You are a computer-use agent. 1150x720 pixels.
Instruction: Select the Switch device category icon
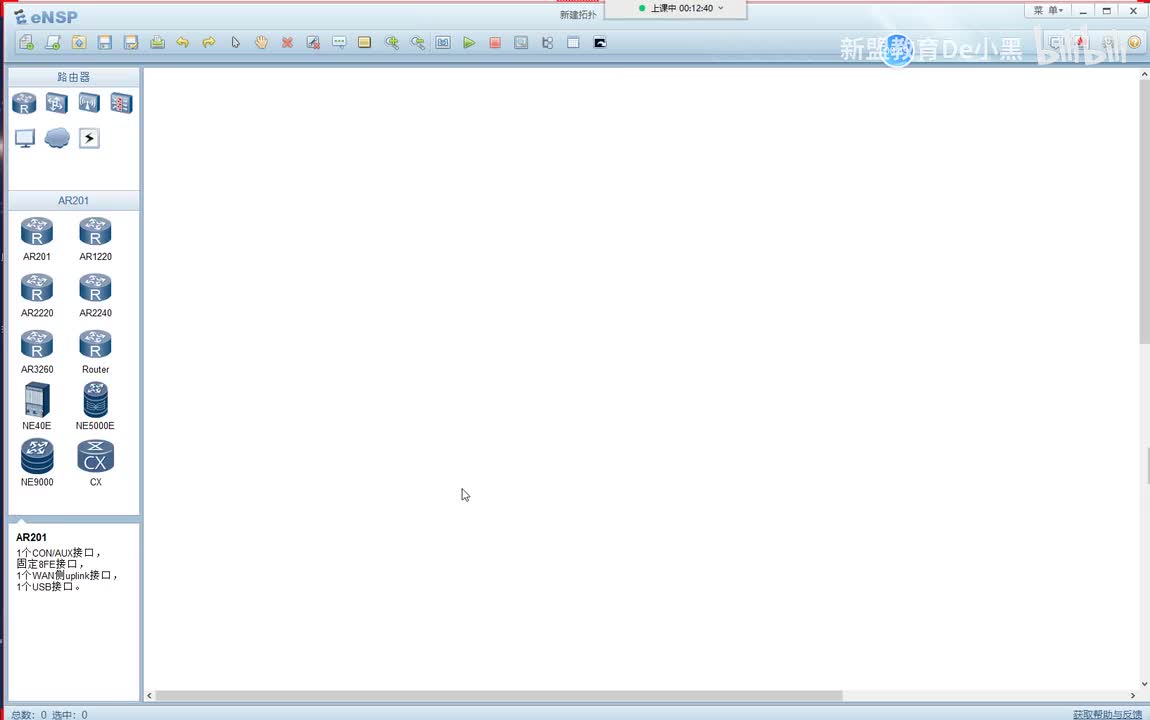click(56, 103)
